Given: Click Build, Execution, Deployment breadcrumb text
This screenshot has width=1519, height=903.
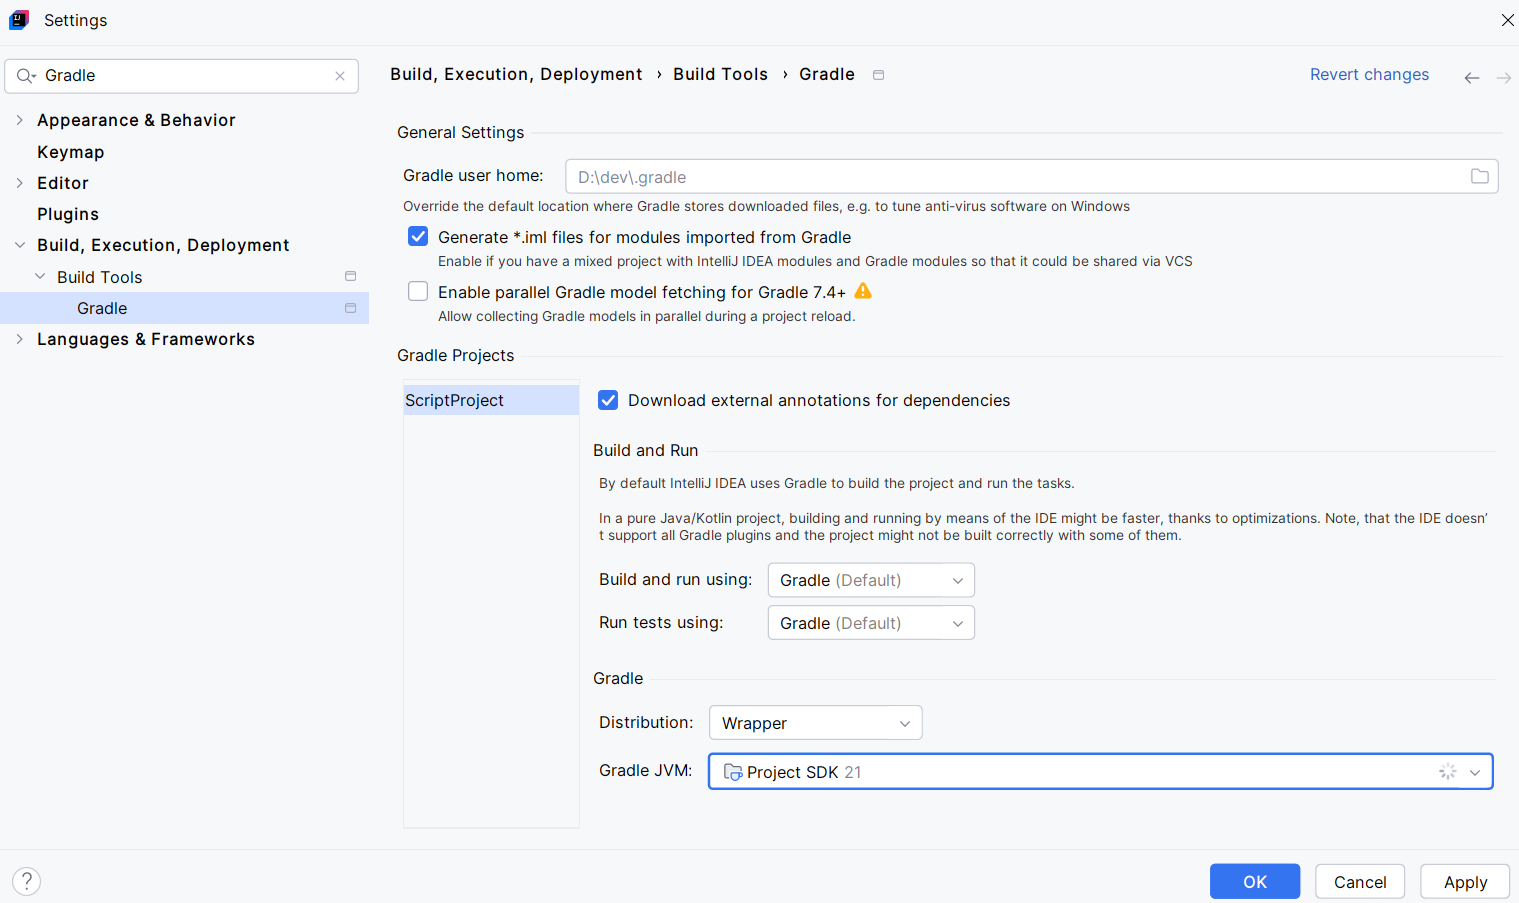Looking at the screenshot, I should tap(516, 75).
